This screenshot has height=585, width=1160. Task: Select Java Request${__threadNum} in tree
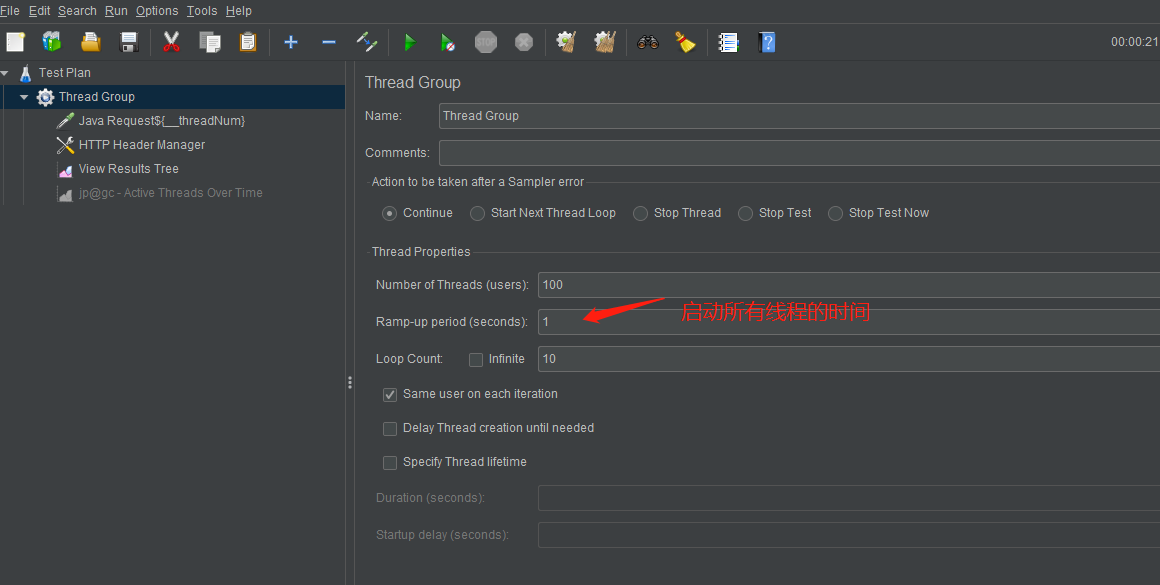pyautogui.click(x=162, y=121)
